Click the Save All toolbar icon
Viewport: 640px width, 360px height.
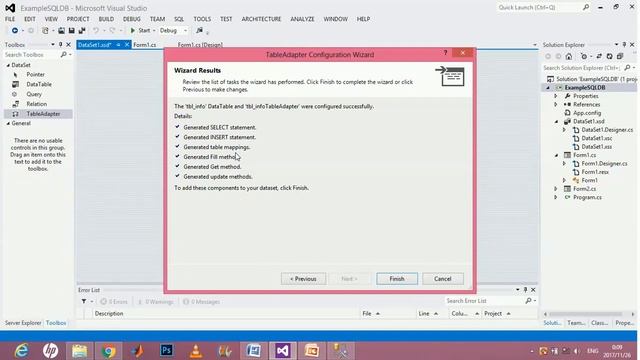[82, 31]
